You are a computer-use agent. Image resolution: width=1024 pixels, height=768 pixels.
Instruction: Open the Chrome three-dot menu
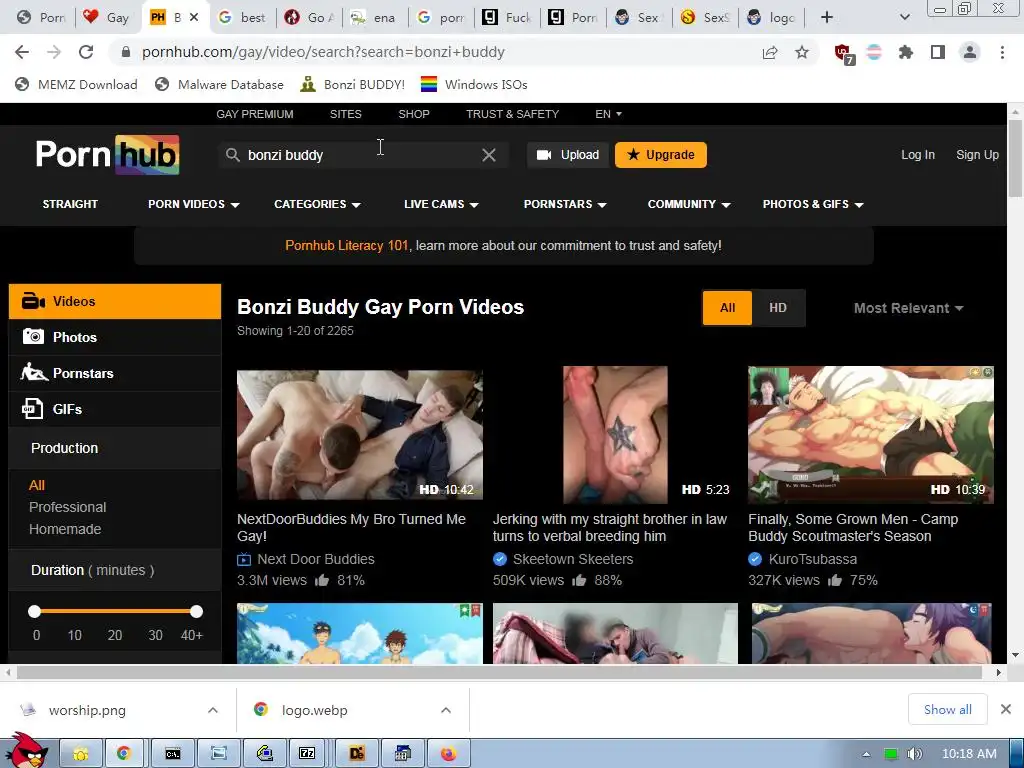[1002, 52]
